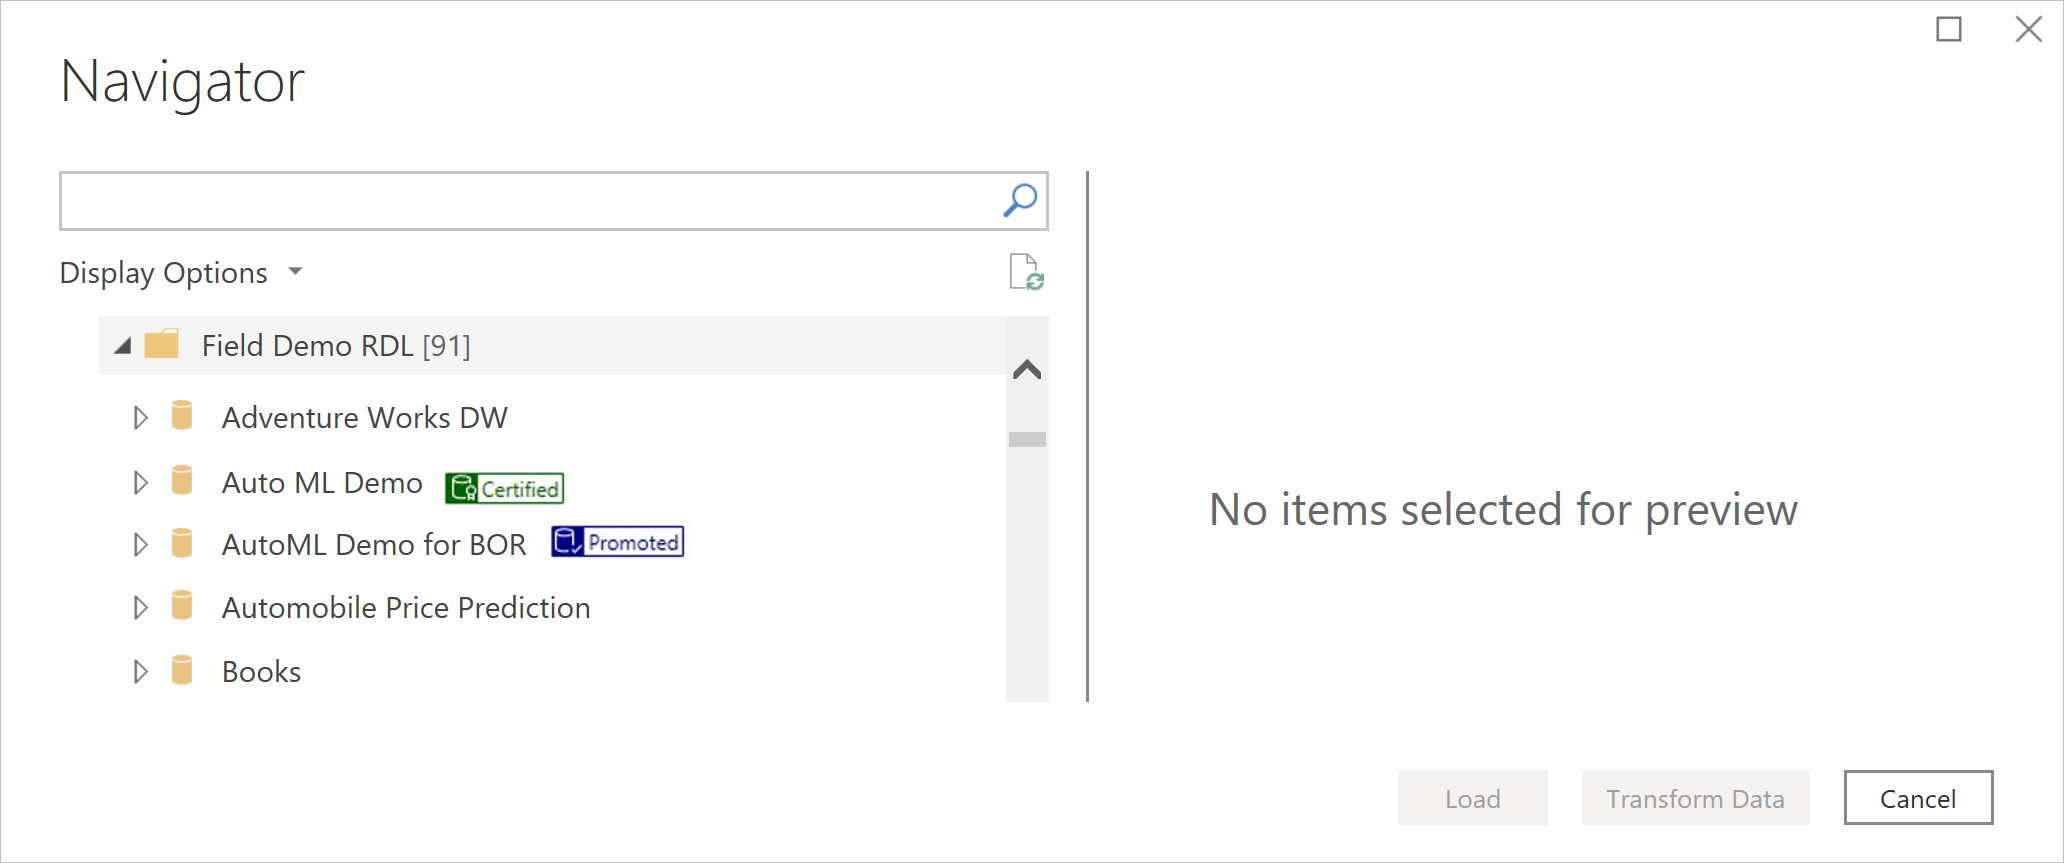Expand the Auto ML Demo node
2064x863 pixels.
pos(141,483)
